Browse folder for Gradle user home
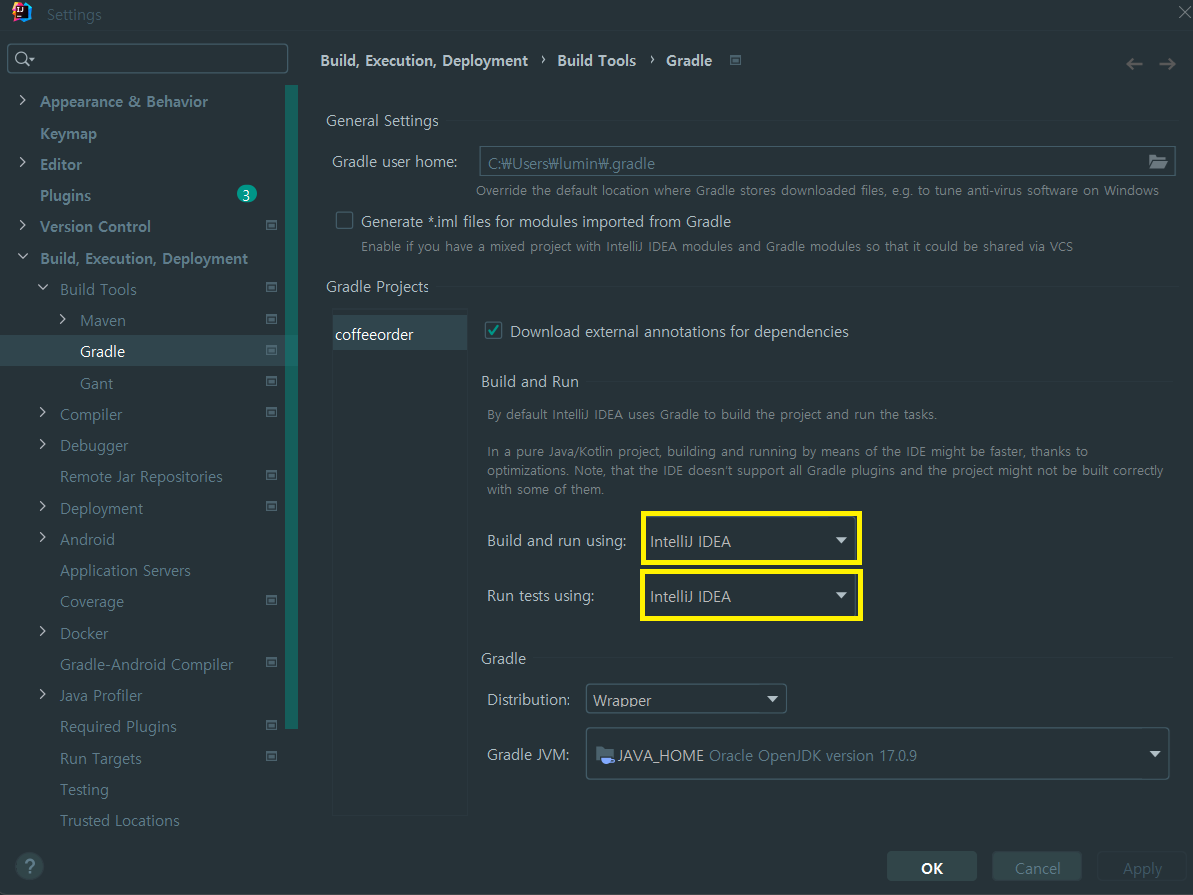The width and height of the screenshot is (1193, 895). [1157, 161]
